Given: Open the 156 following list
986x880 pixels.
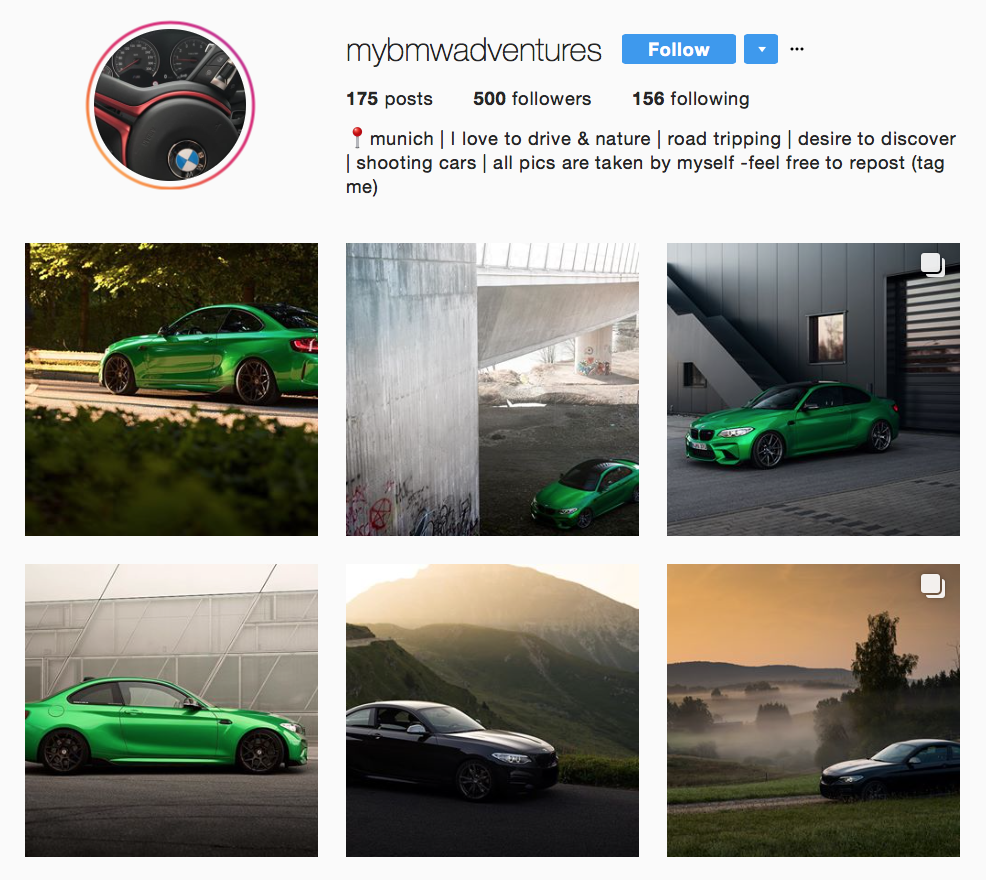Looking at the screenshot, I should click(690, 99).
